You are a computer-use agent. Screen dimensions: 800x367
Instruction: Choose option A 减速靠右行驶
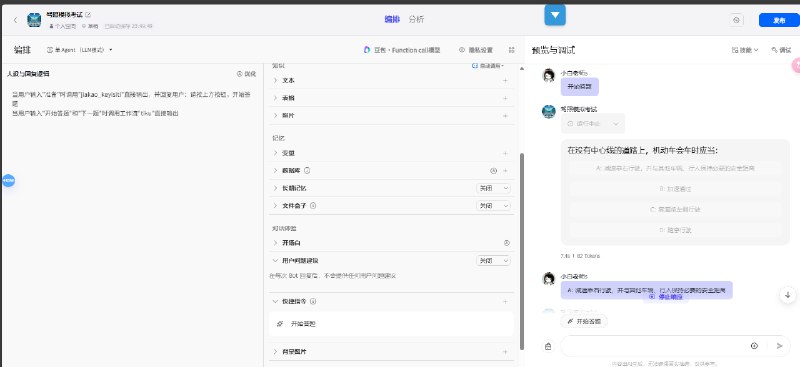(674, 168)
